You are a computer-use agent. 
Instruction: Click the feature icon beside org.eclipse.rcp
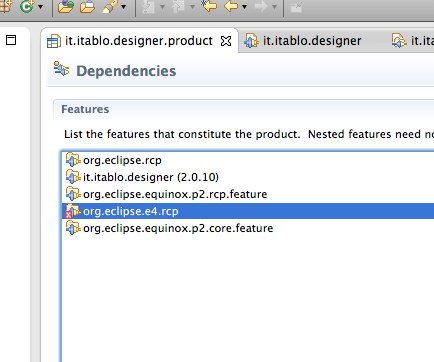coord(73,160)
